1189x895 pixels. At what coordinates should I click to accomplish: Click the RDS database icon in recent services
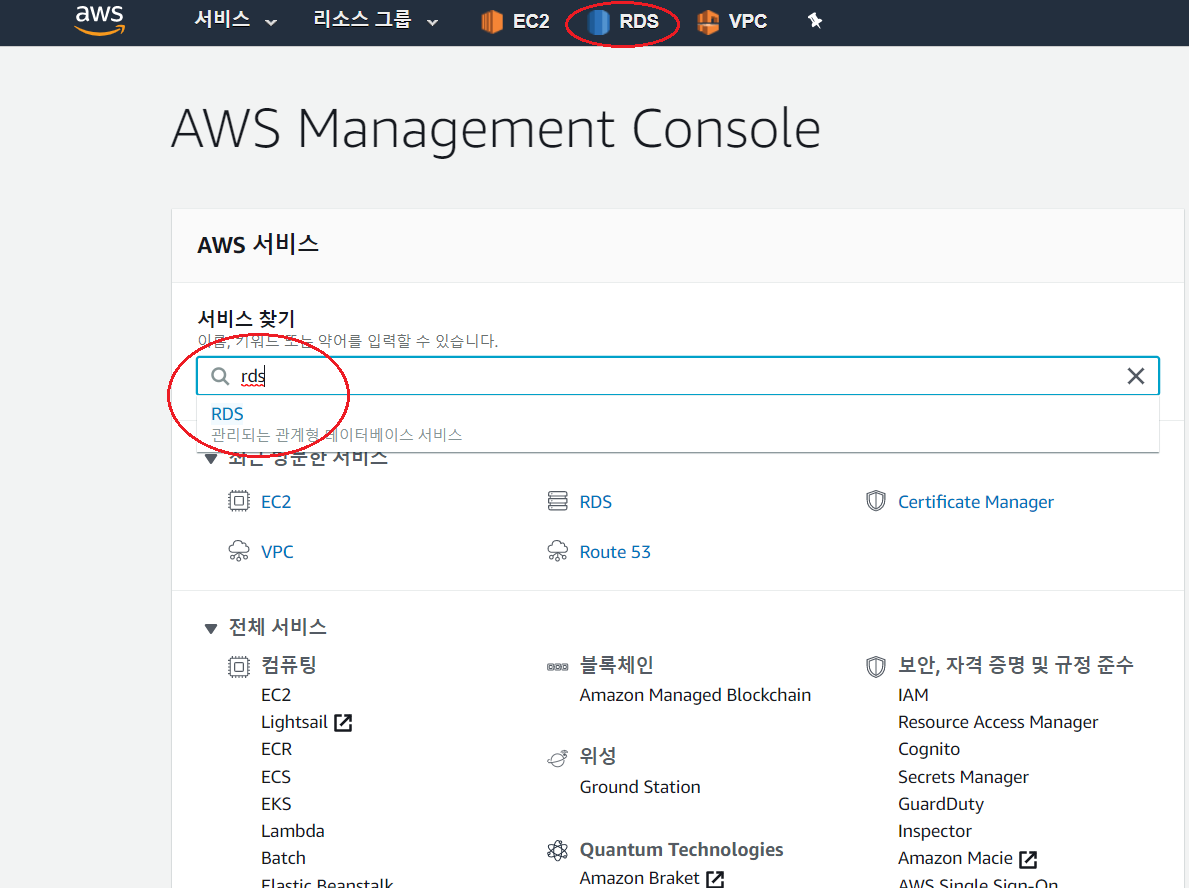[557, 501]
